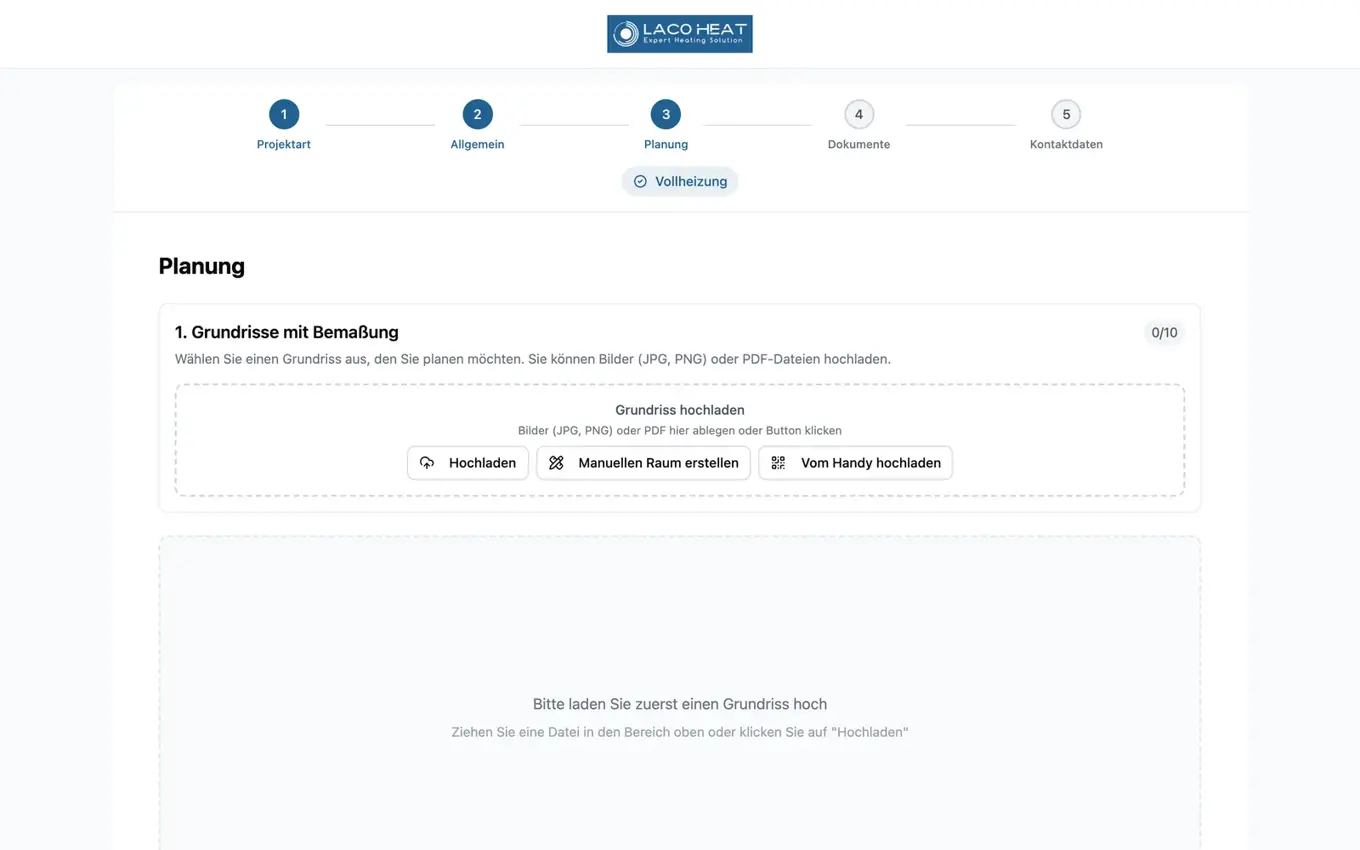The height and width of the screenshot is (850, 1360).
Task: Click the cloud upload icon
Action: 427,463
